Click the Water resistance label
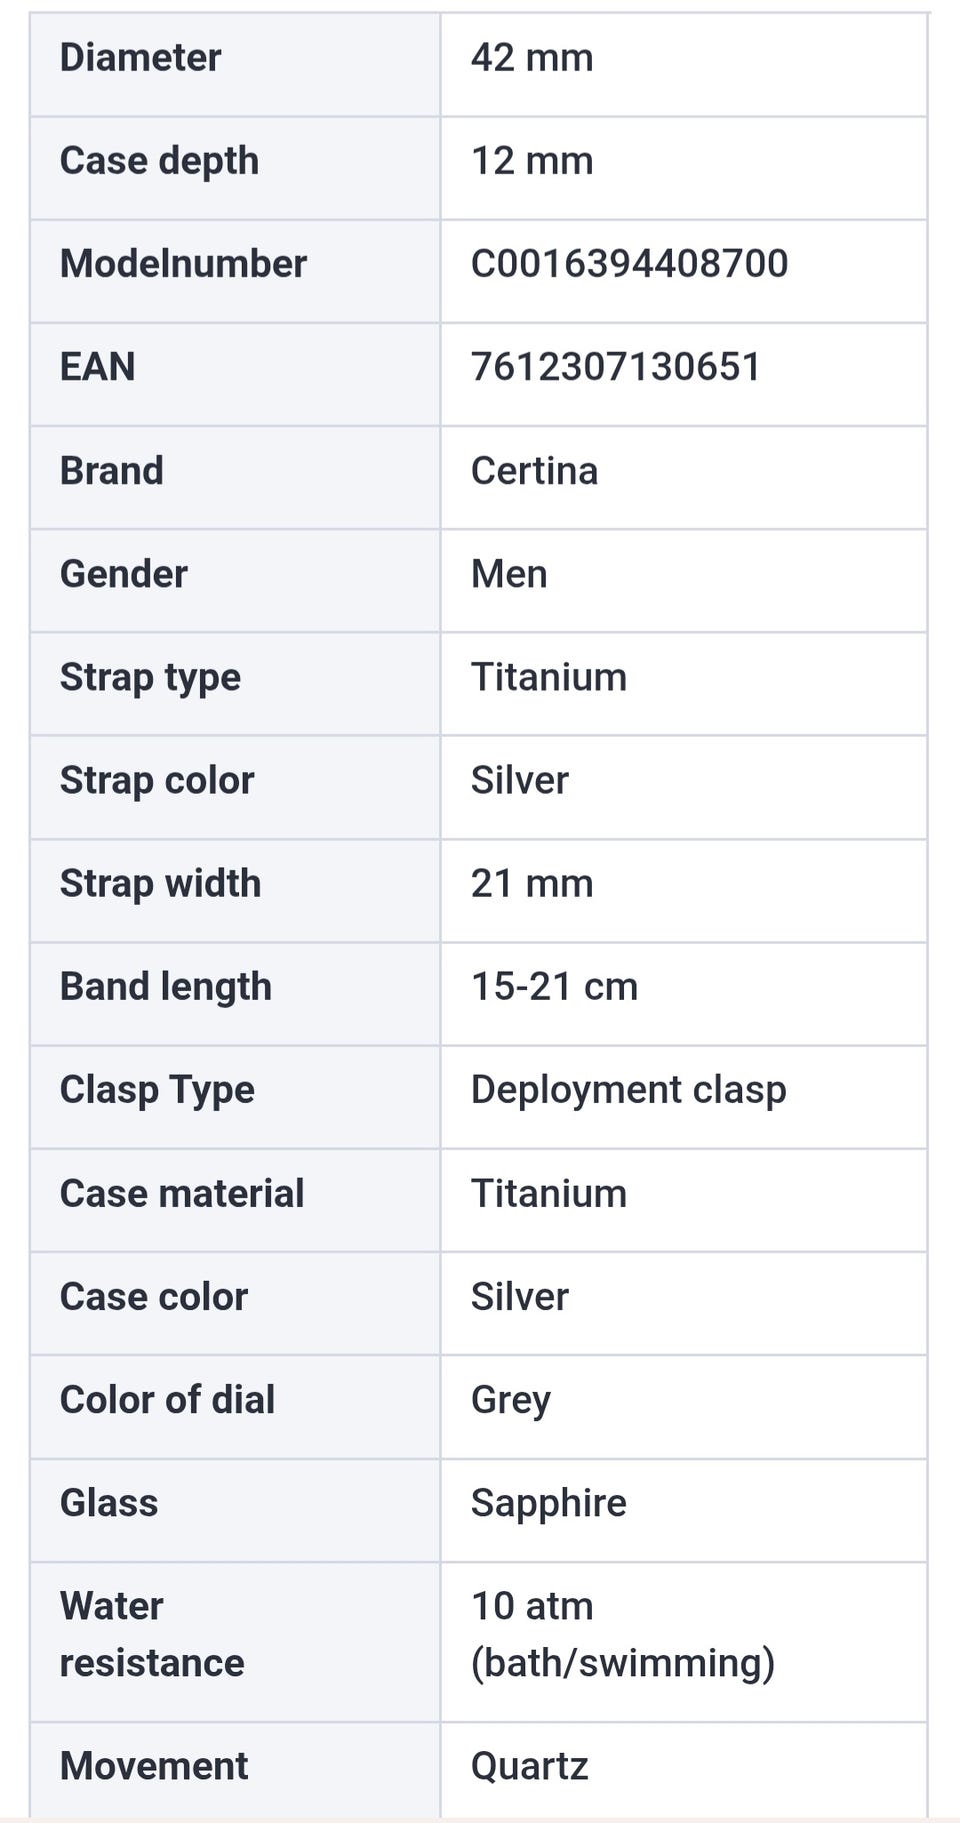 click(152, 1634)
